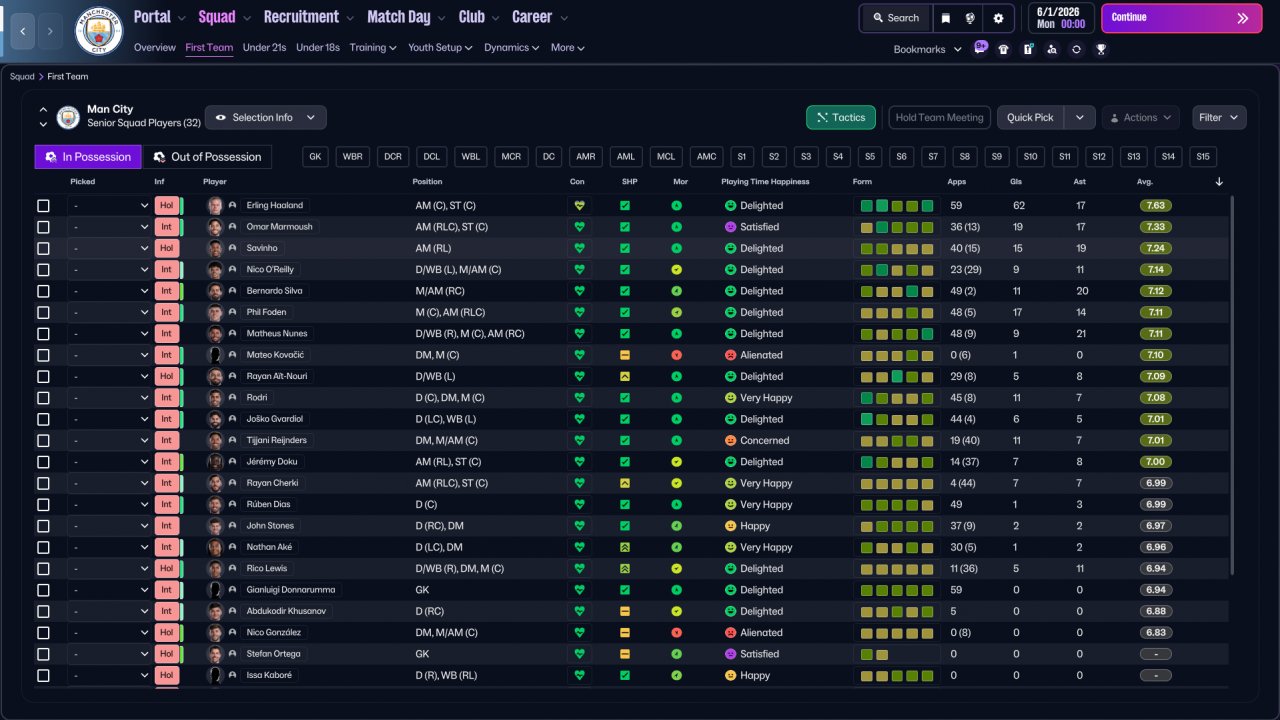Viewport: 1280px width, 720px height.
Task: Expand the Filter dropdown
Action: pos(1219,117)
